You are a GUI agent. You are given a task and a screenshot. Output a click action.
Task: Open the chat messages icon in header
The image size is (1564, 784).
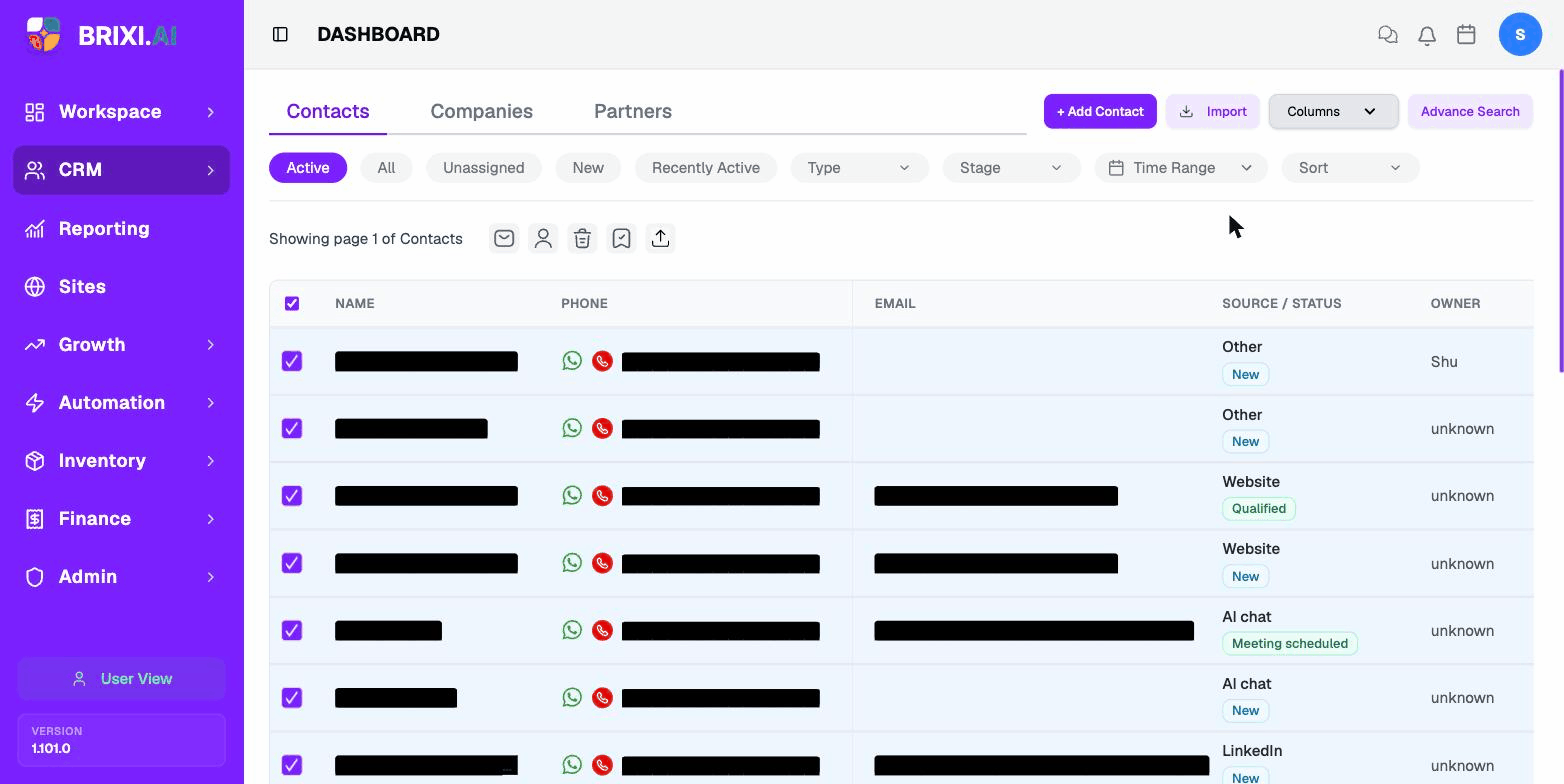tap(1388, 35)
